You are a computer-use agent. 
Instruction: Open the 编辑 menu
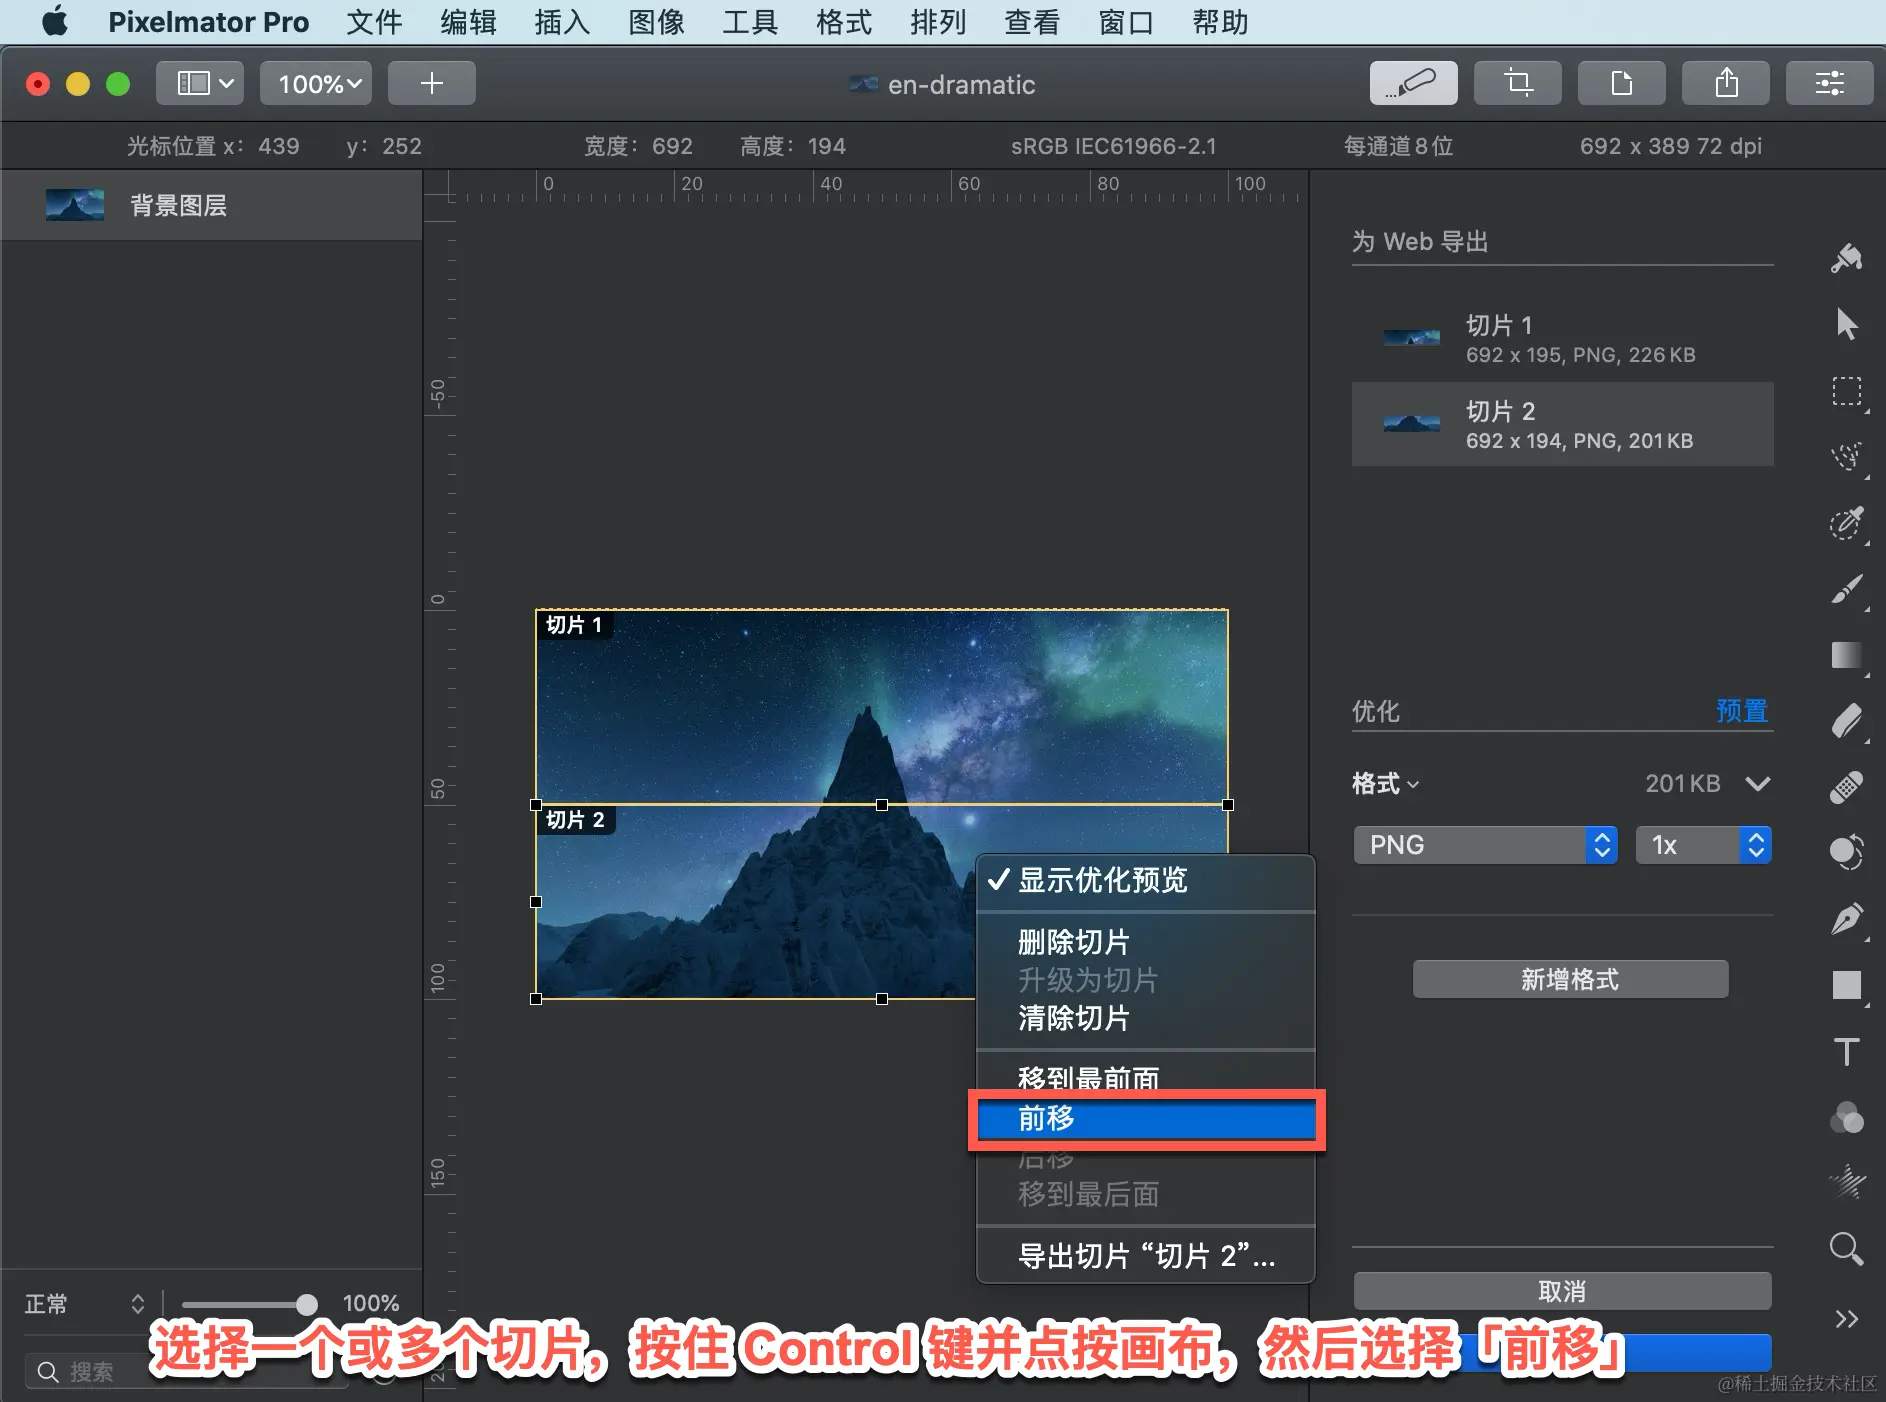pyautogui.click(x=468, y=22)
